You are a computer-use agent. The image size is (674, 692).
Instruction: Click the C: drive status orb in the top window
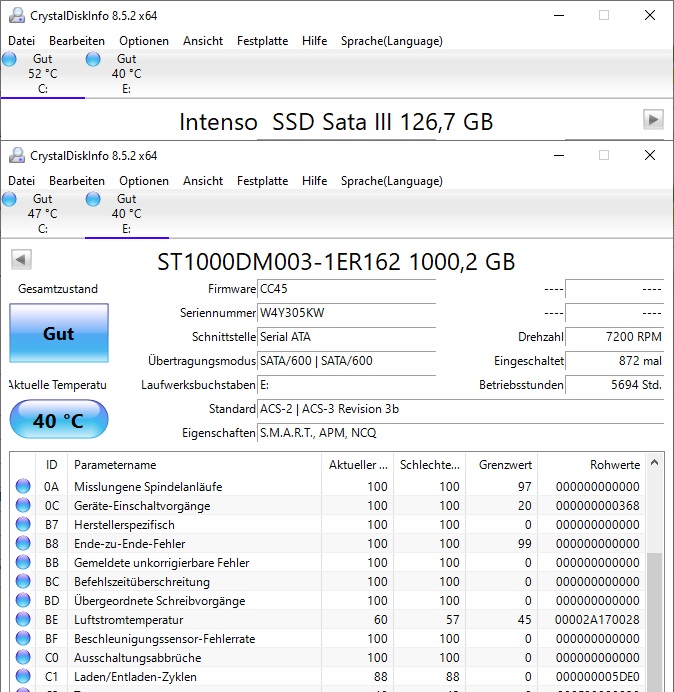coord(9,59)
